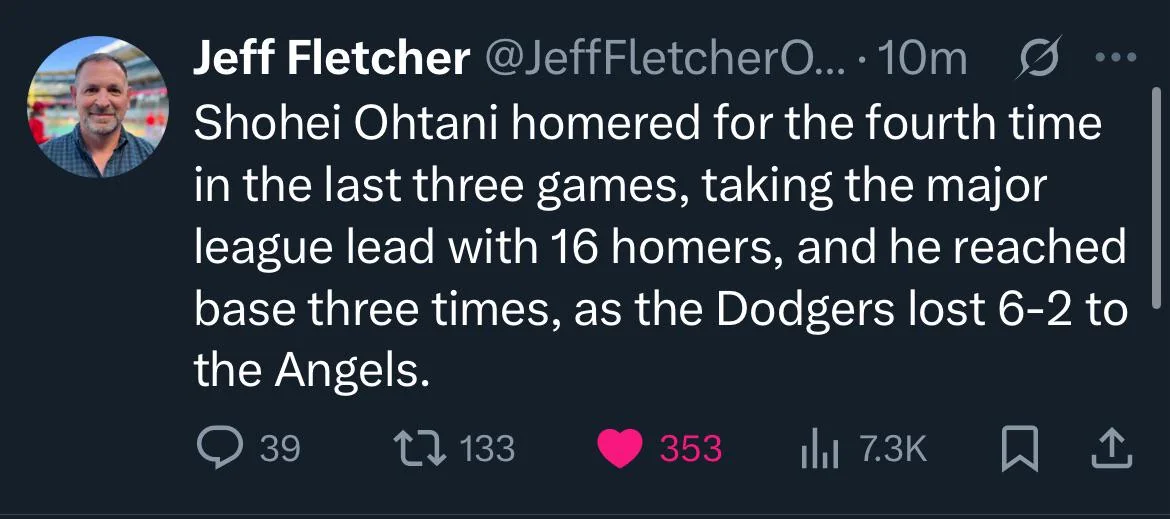Image resolution: width=1170 pixels, height=519 pixels.
Task: Click the 353 likes count
Action: 691,449
